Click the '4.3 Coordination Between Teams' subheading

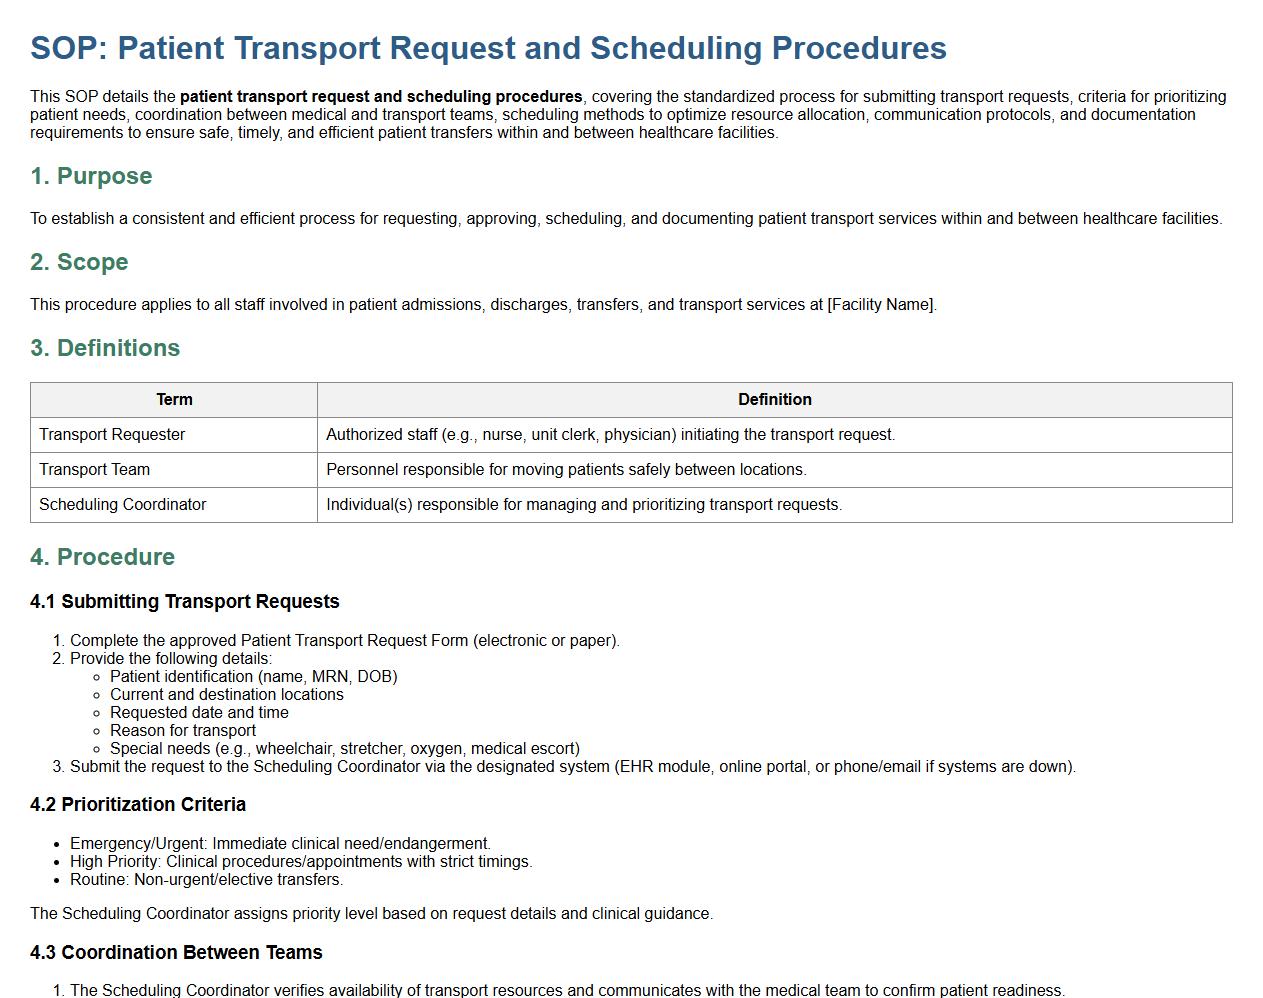(x=176, y=952)
